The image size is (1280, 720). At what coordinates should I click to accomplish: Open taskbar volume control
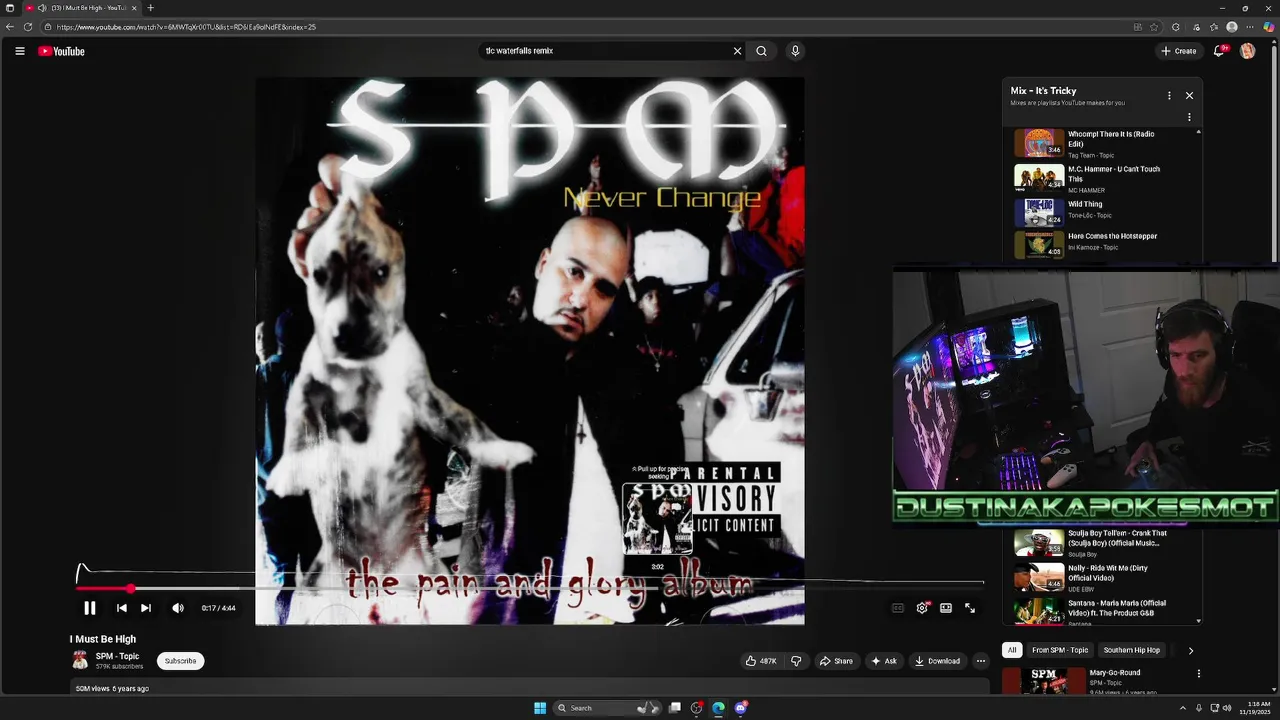[1227, 708]
